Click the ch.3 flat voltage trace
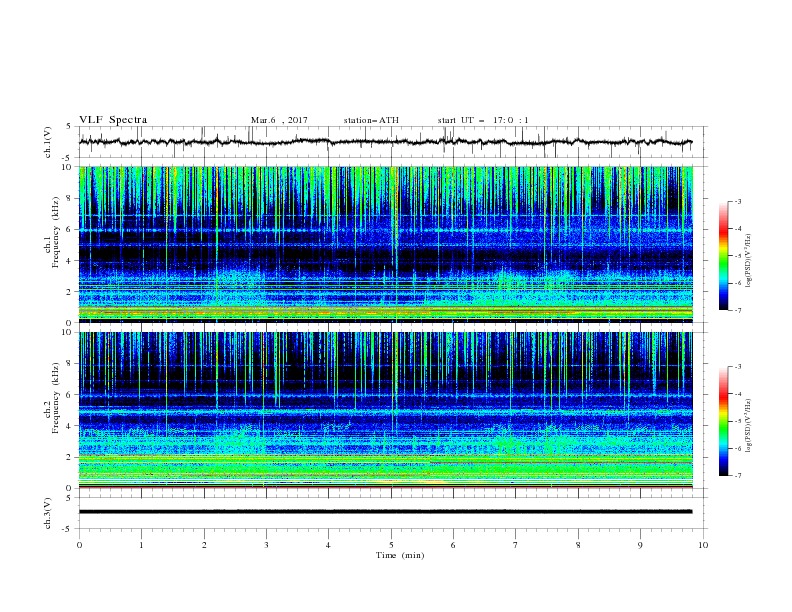This screenshot has height=612, width=792. tap(385, 512)
